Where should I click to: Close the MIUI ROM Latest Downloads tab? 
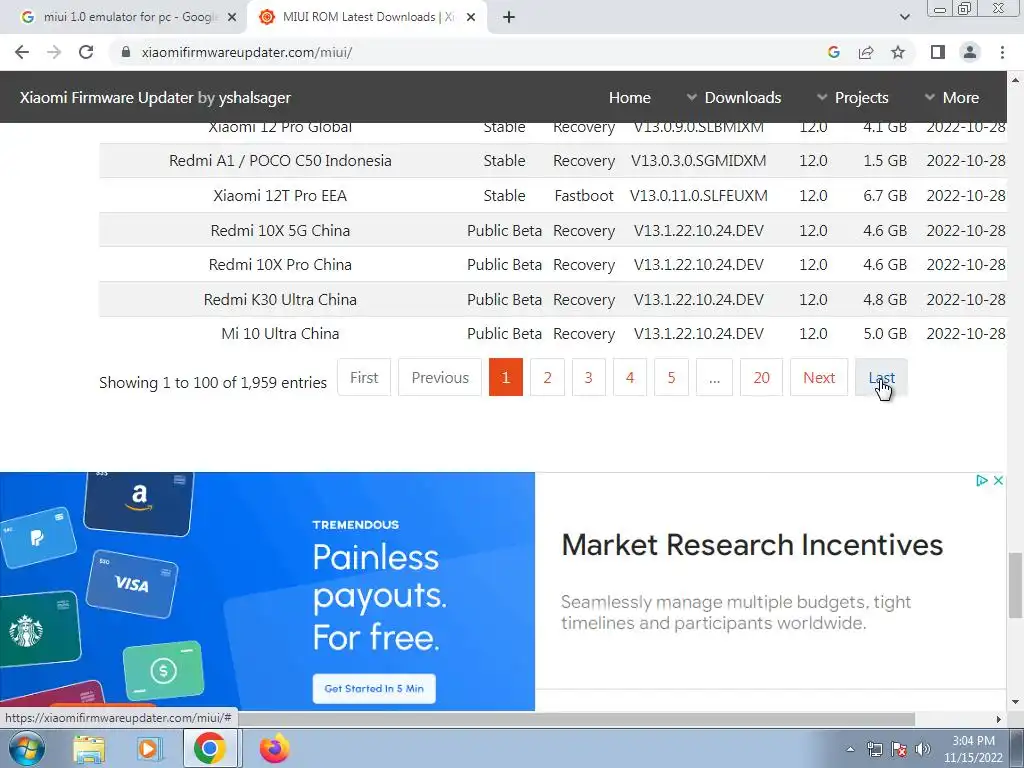point(471,17)
